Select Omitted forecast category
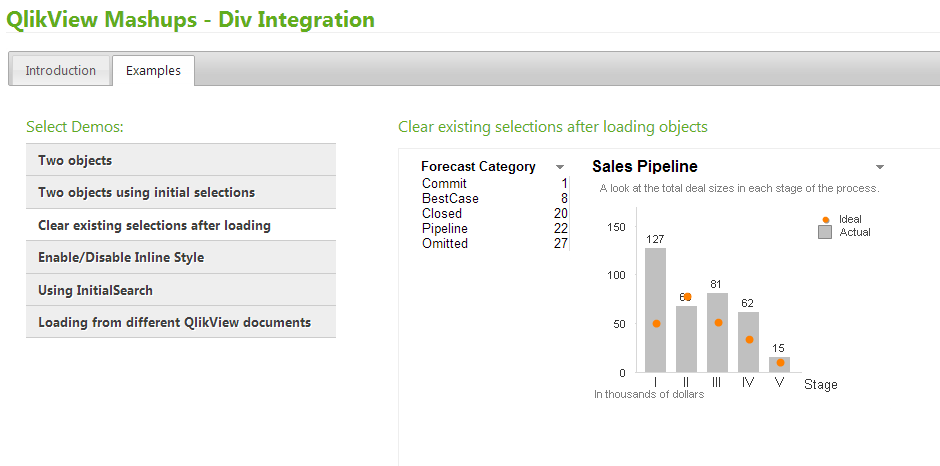 (445, 244)
